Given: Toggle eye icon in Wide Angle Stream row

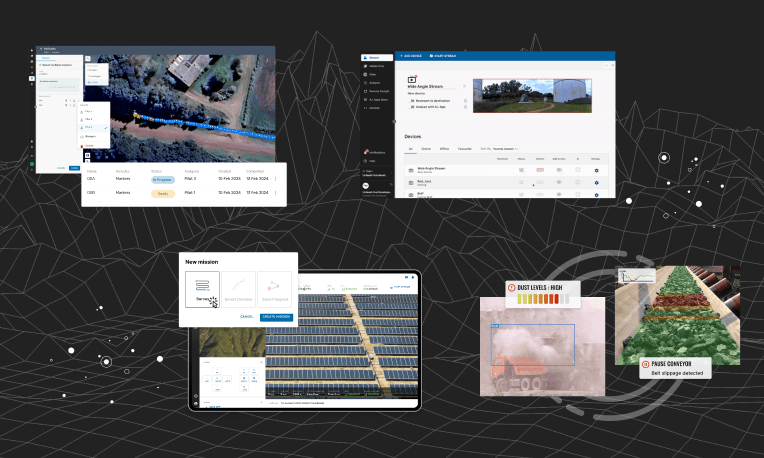Looking at the screenshot, I should pyautogui.click(x=559, y=170).
